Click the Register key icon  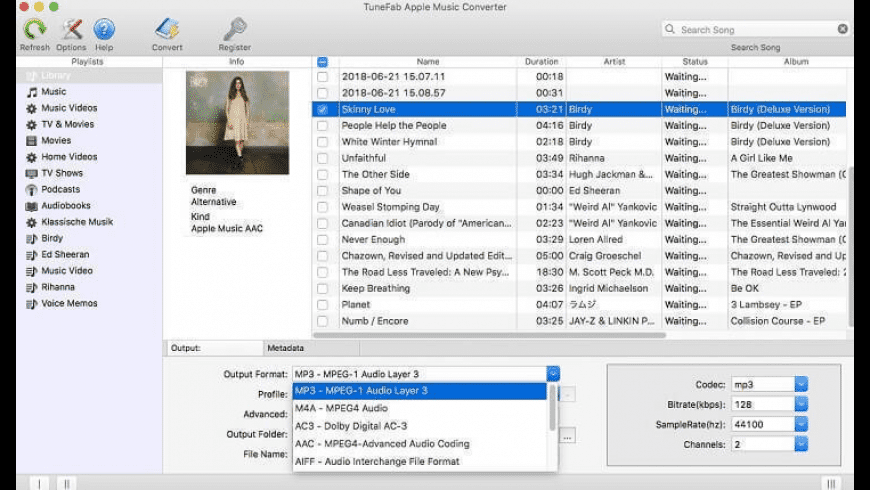pyautogui.click(x=234, y=30)
